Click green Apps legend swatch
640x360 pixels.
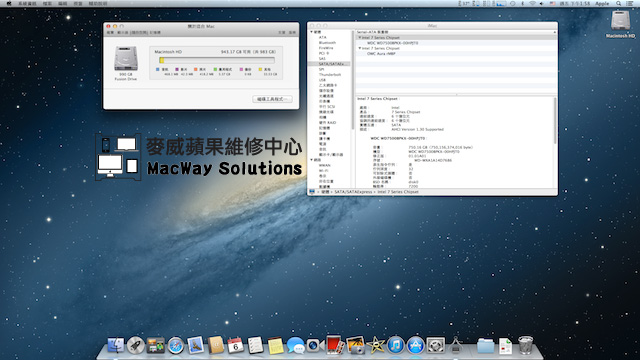click(x=215, y=69)
